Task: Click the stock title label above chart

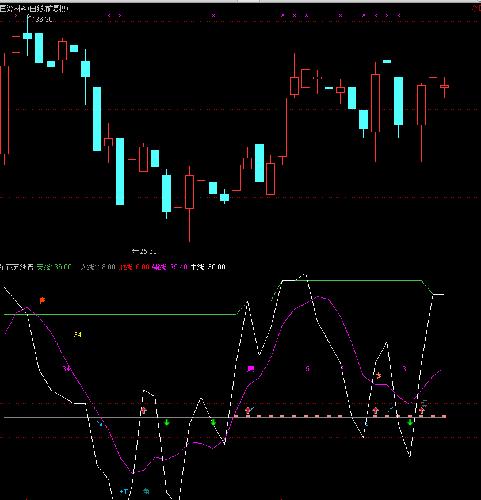Action: [x=34, y=9]
